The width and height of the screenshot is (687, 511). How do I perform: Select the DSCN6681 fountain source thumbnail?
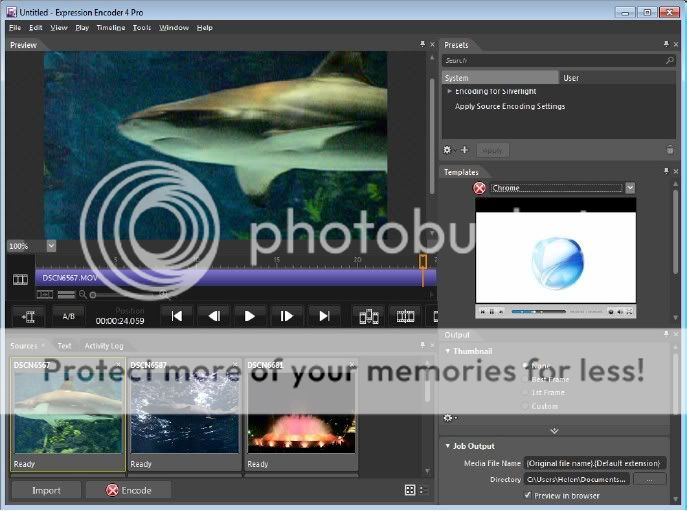[301, 415]
